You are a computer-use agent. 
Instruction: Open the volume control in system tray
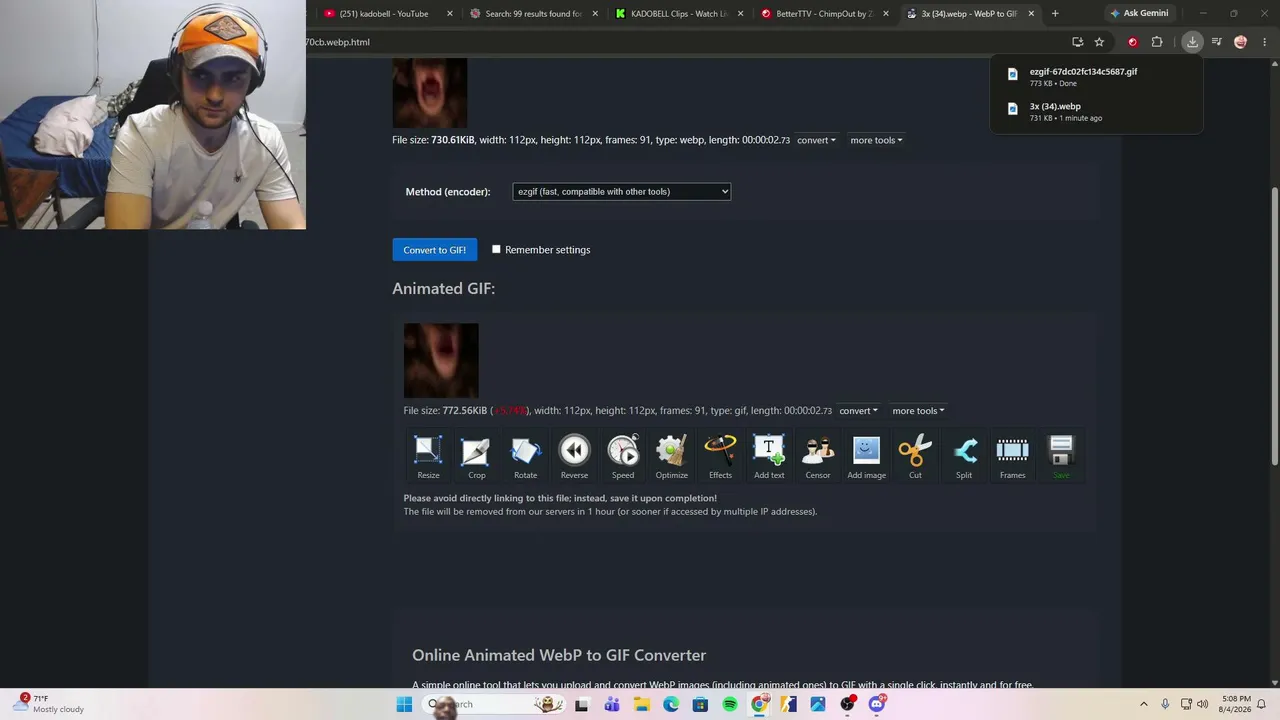[x=1202, y=704]
